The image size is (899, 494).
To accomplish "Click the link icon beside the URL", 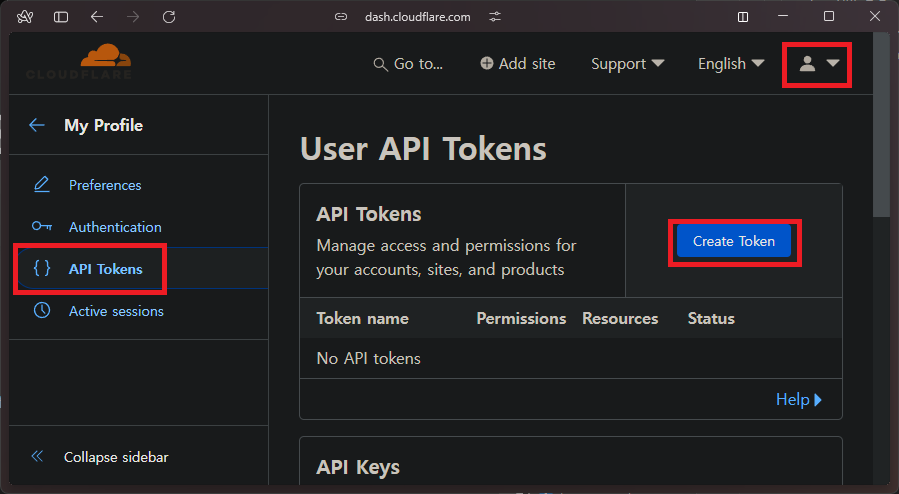I will (x=341, y=17).
